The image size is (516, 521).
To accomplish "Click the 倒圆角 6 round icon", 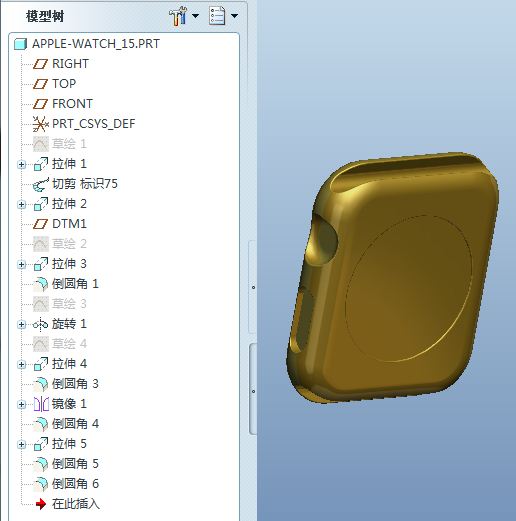I will (41, 484).
